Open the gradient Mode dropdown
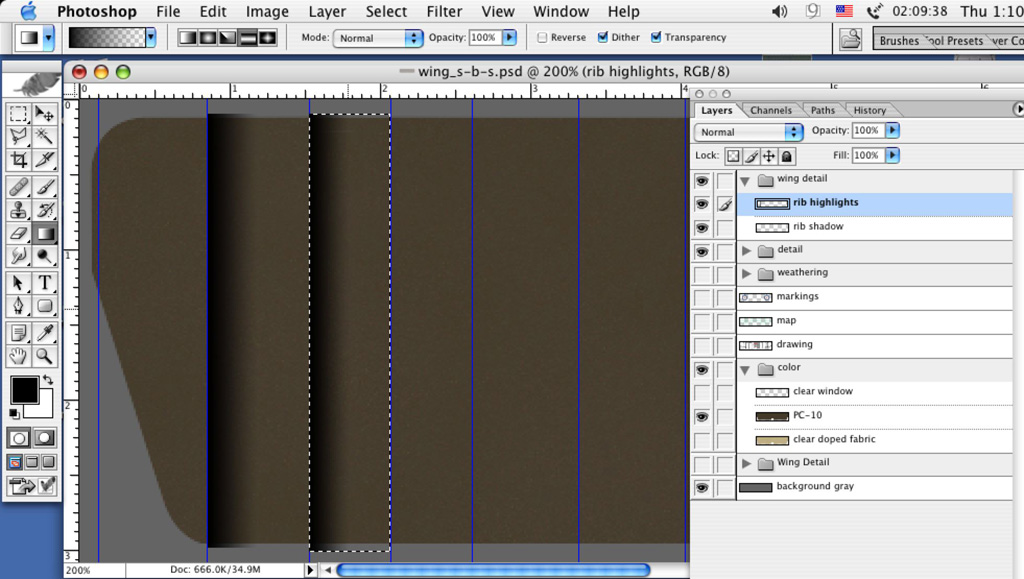1024x579 pixels. point(378,38)
